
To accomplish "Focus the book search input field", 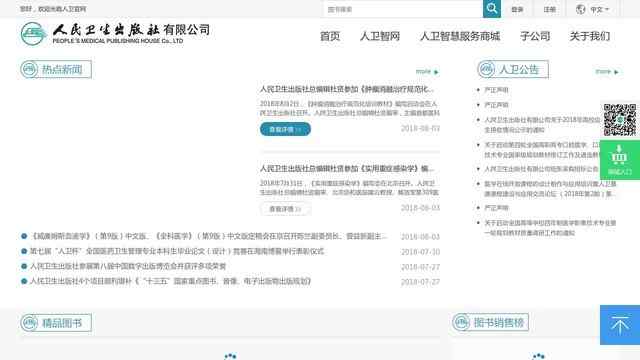I will [403, 9].
